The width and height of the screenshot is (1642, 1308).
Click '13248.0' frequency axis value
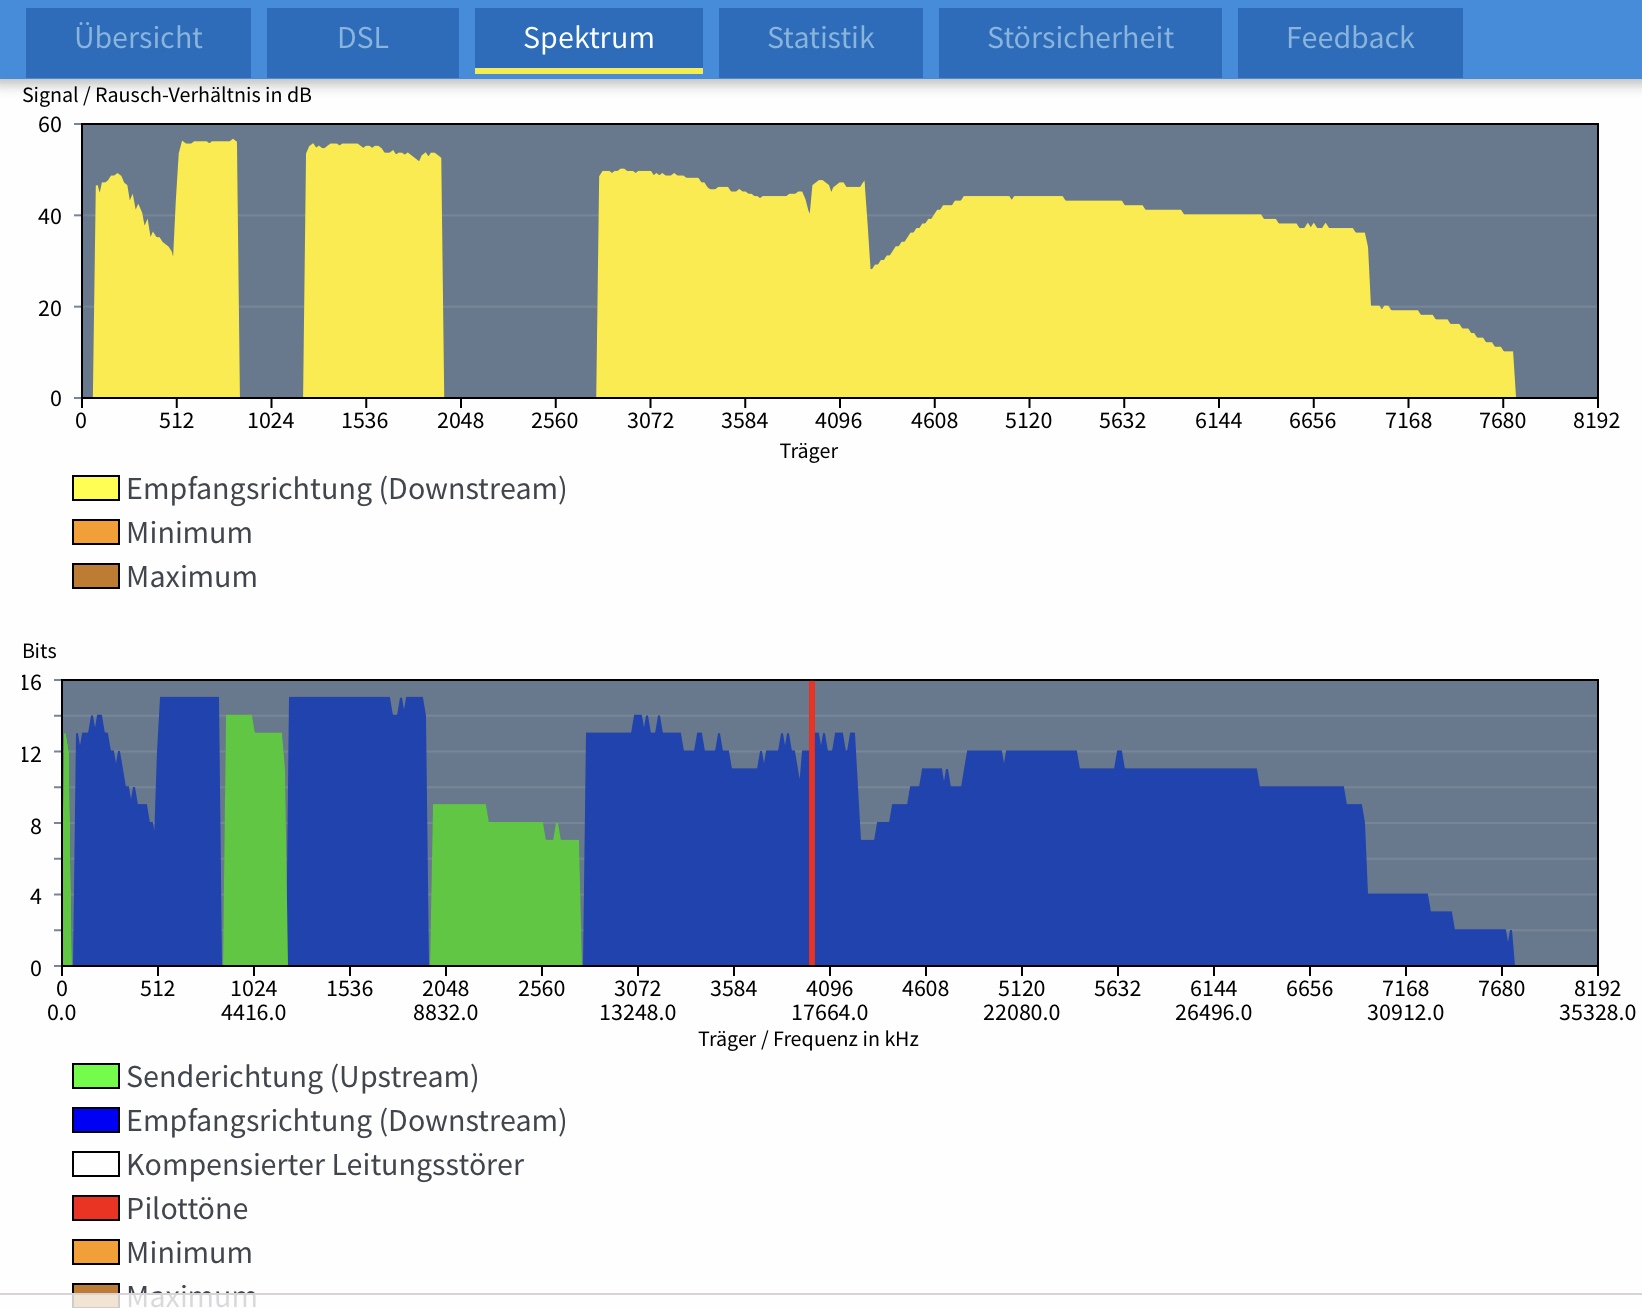coord(638,1013)
